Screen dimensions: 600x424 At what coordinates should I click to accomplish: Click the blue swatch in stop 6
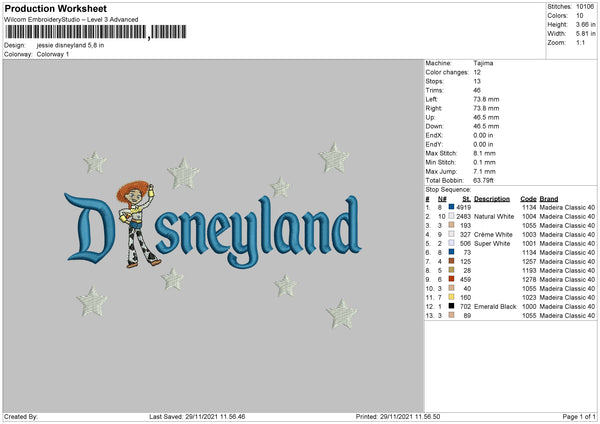click(452, 252)
